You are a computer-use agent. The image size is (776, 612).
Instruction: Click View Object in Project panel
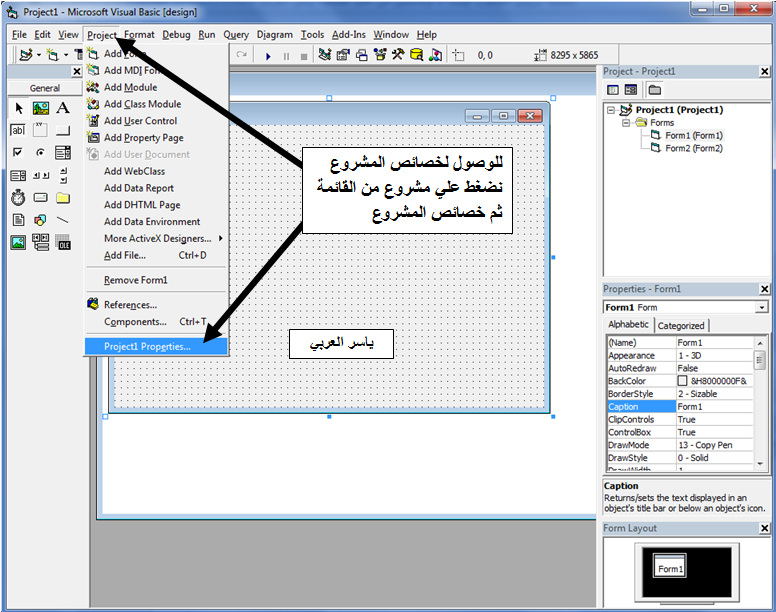click(x=631, y=90)
